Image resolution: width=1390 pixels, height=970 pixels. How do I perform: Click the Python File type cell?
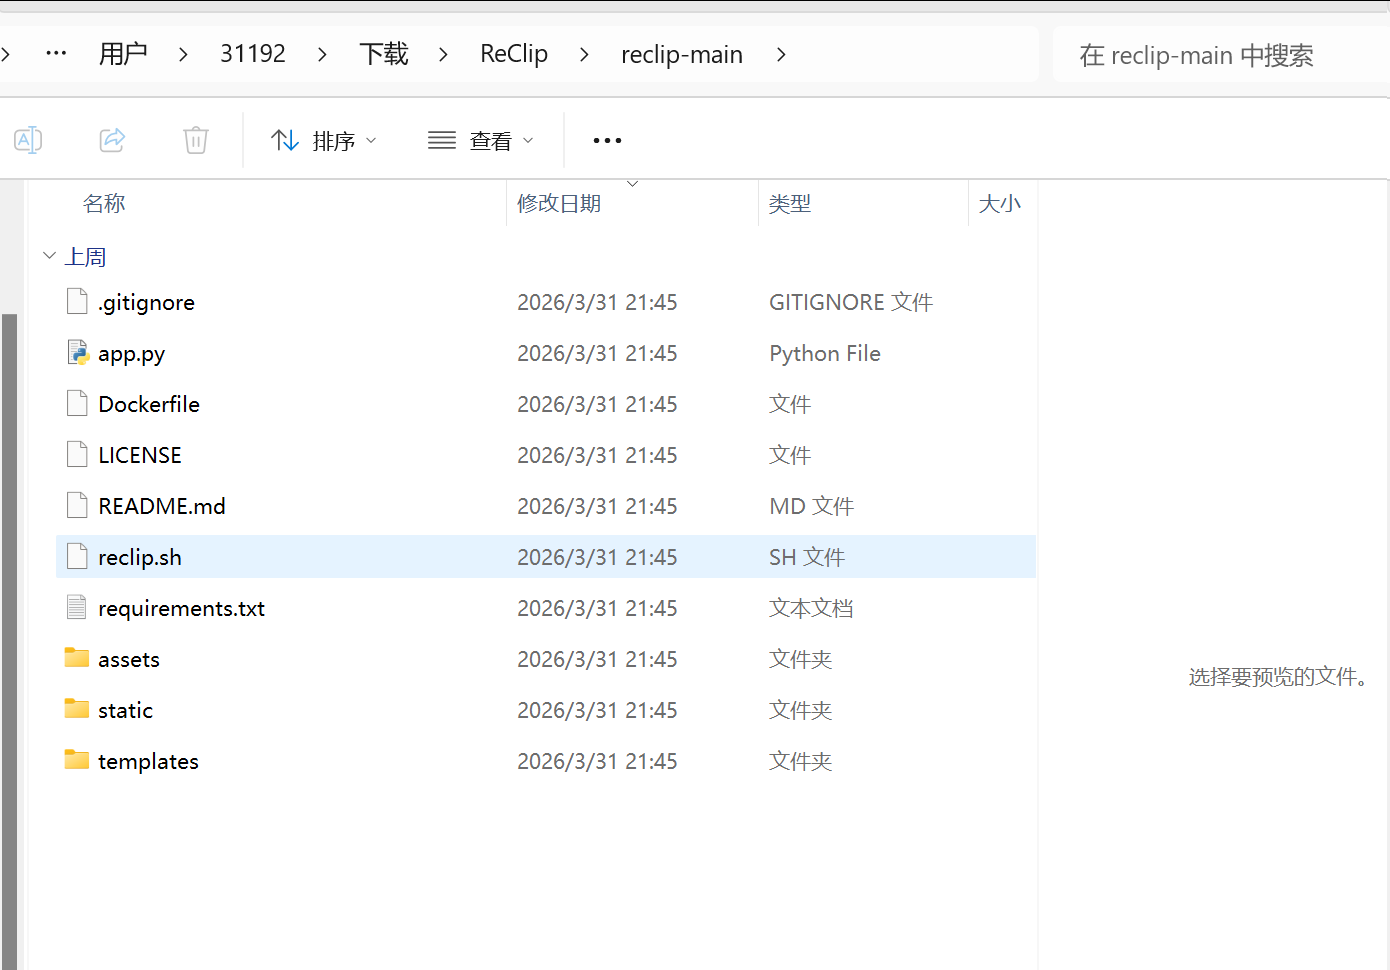(x=825, y=354)
